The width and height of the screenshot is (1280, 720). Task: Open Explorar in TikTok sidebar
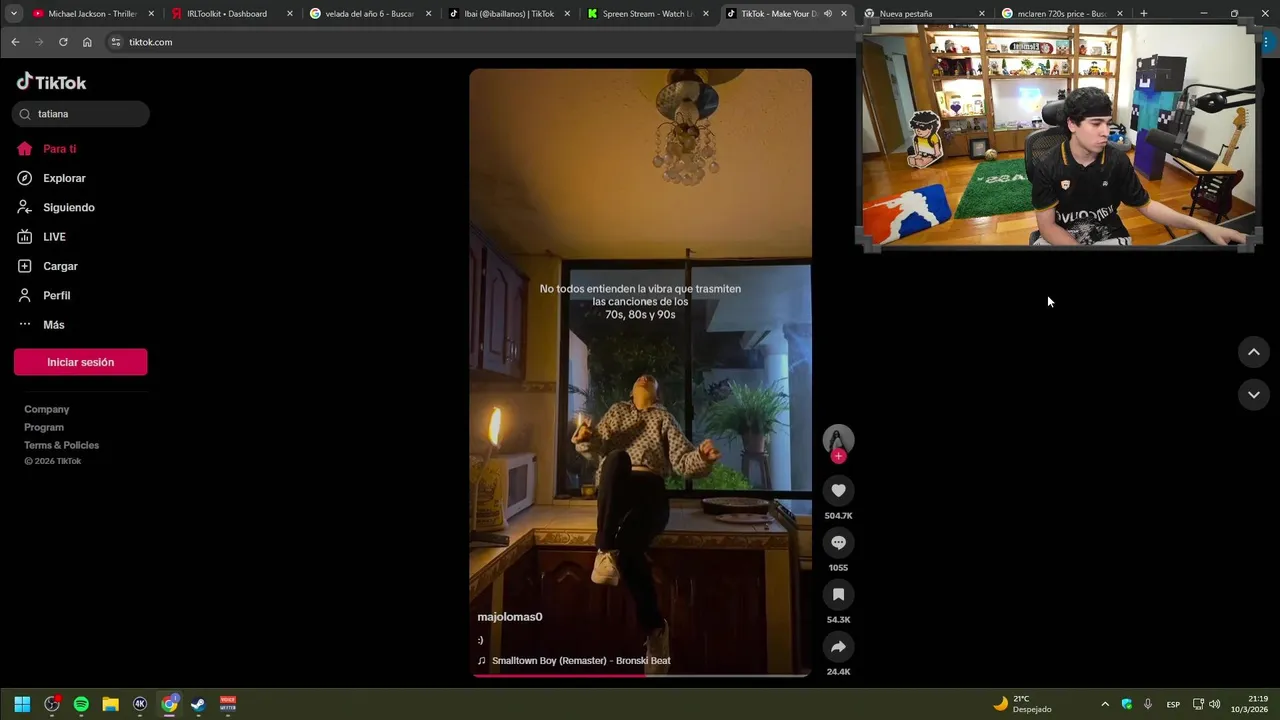coord(51,178)
